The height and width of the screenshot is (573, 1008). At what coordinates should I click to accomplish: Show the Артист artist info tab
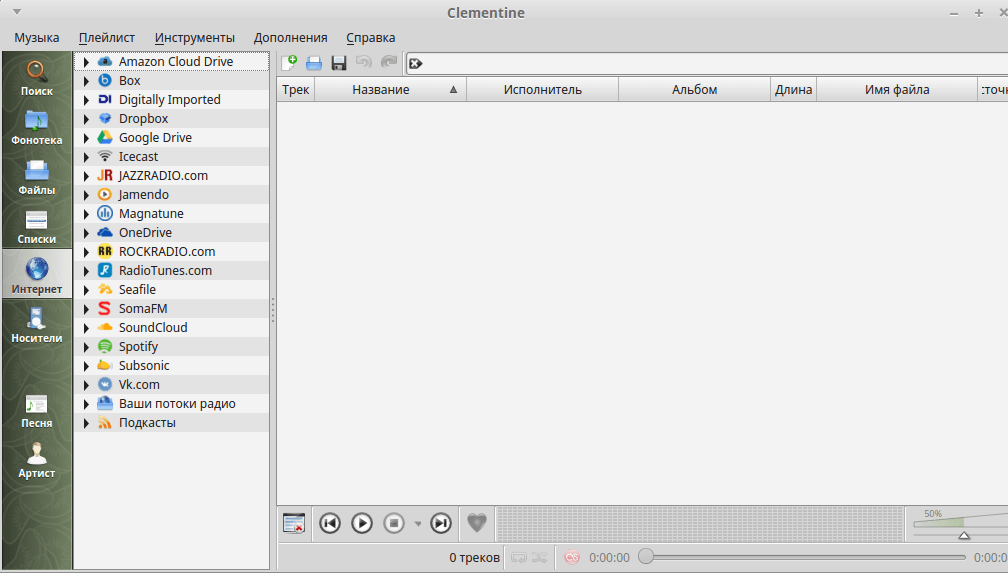pyautogui.click(x=37, y=461)
